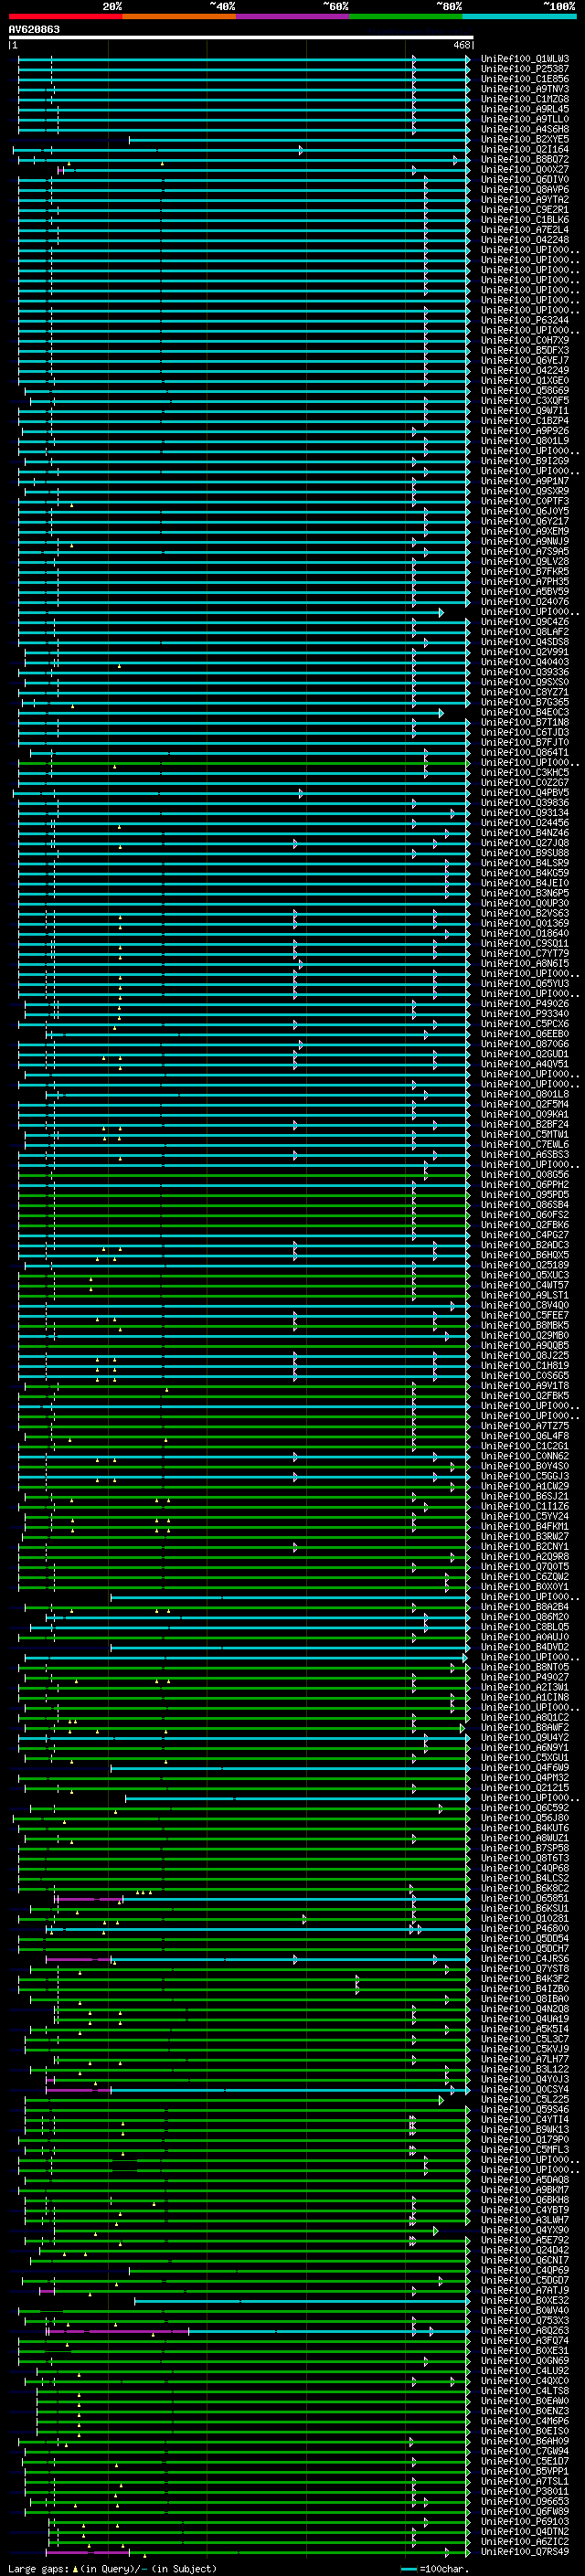585x2576 pixels.
Task: Select the UniRef100_B5DFX3 label
Action: coord(525,350)
